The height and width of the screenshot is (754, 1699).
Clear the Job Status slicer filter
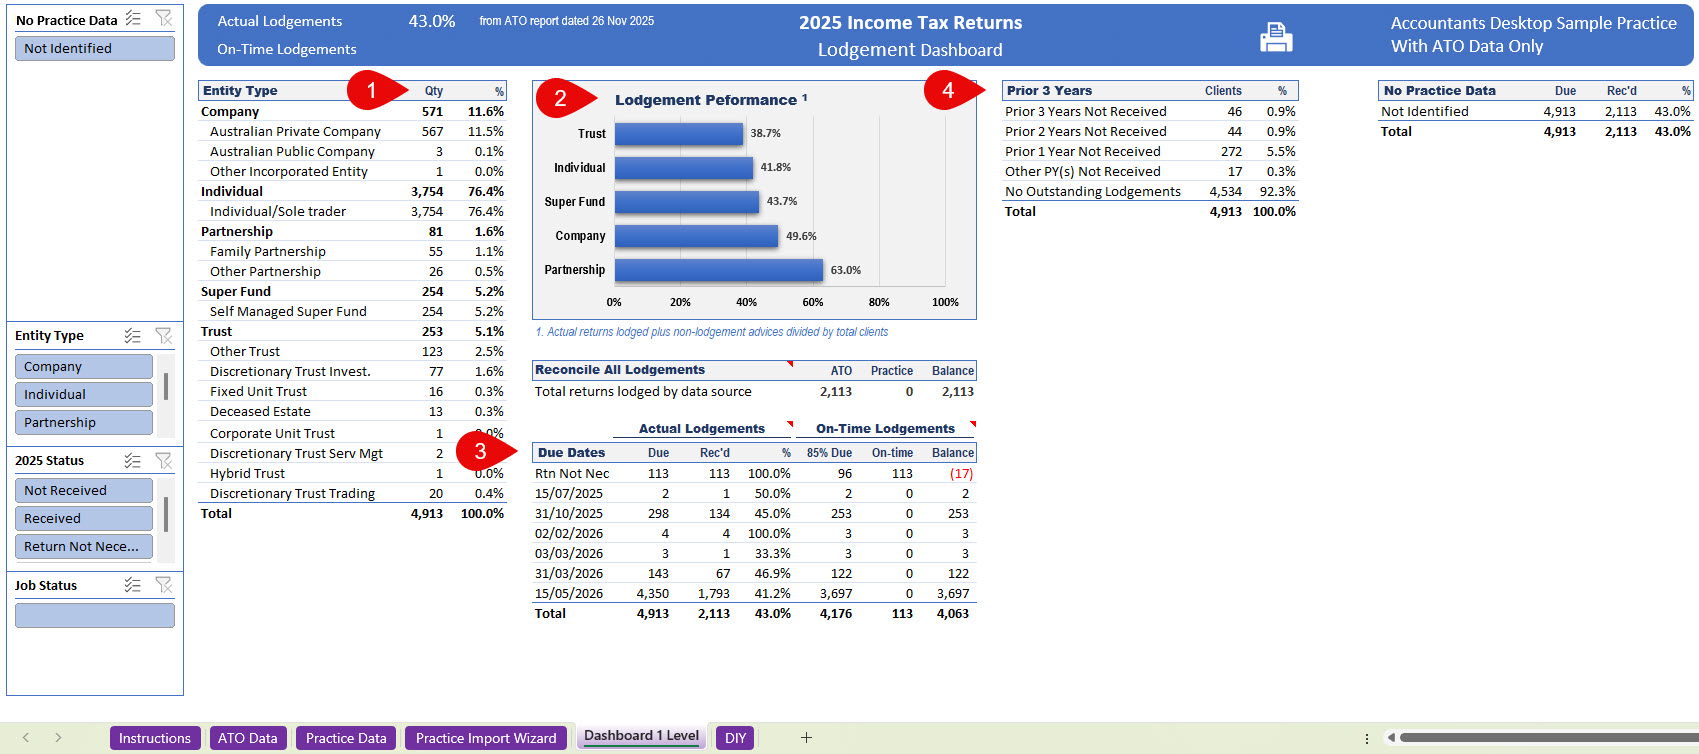(164, 585)
